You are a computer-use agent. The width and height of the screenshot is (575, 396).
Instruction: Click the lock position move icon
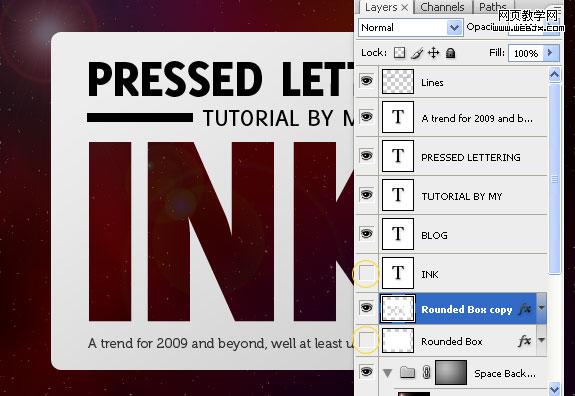coord(433,53)
